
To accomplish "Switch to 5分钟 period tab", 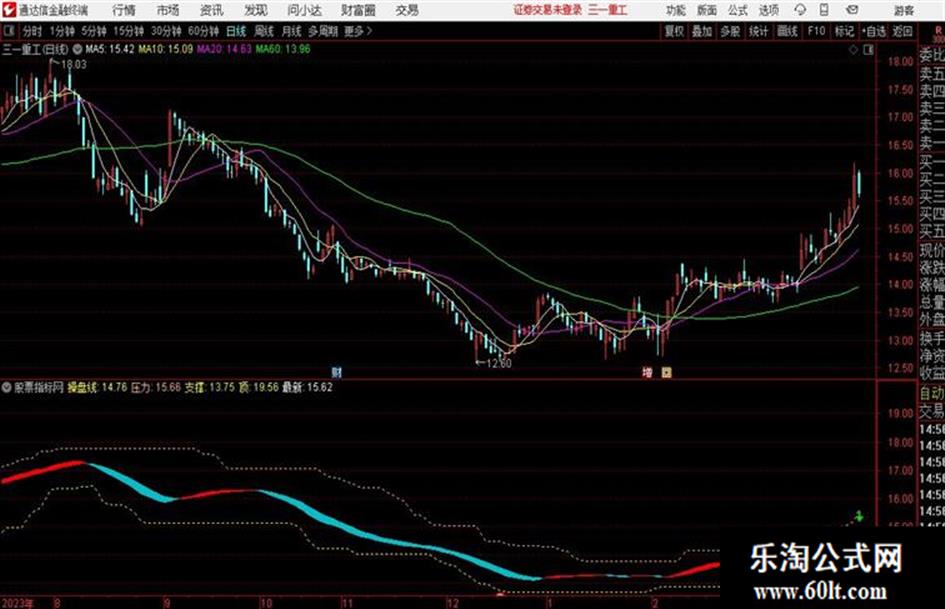I will tap(94, 31).
